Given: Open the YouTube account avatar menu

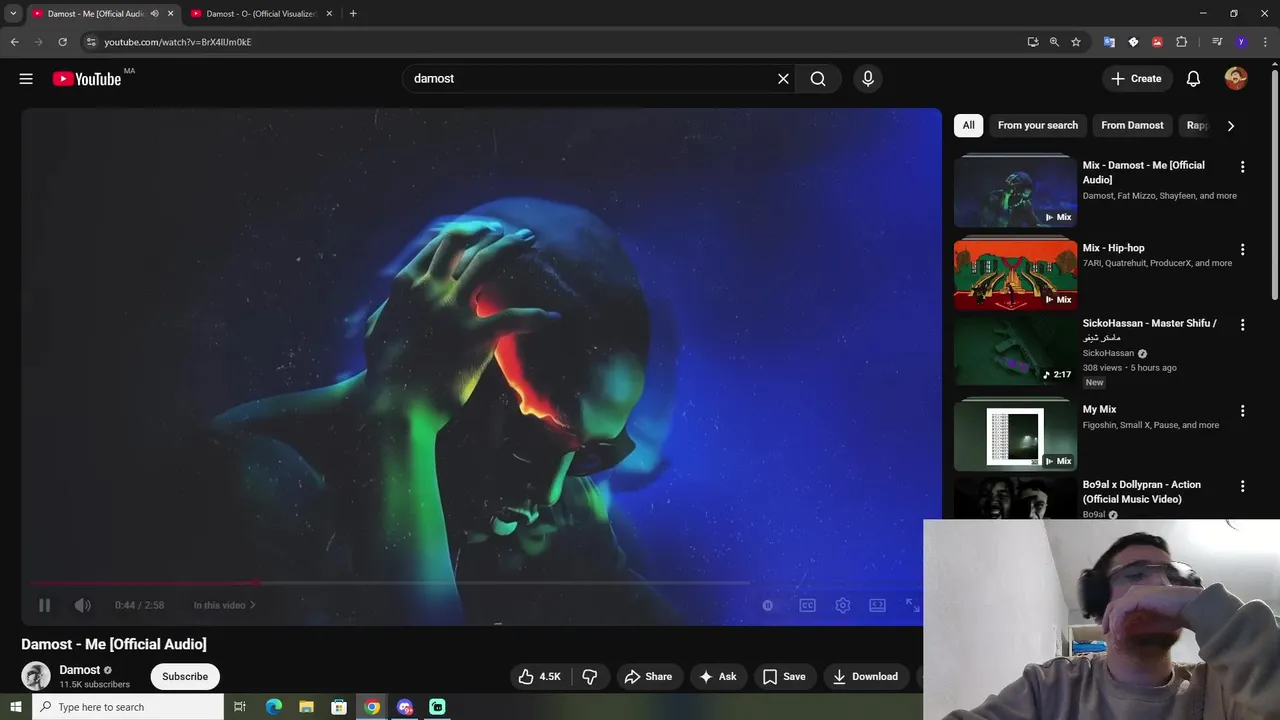Looking at the screenshot, I should (1236, 79).
